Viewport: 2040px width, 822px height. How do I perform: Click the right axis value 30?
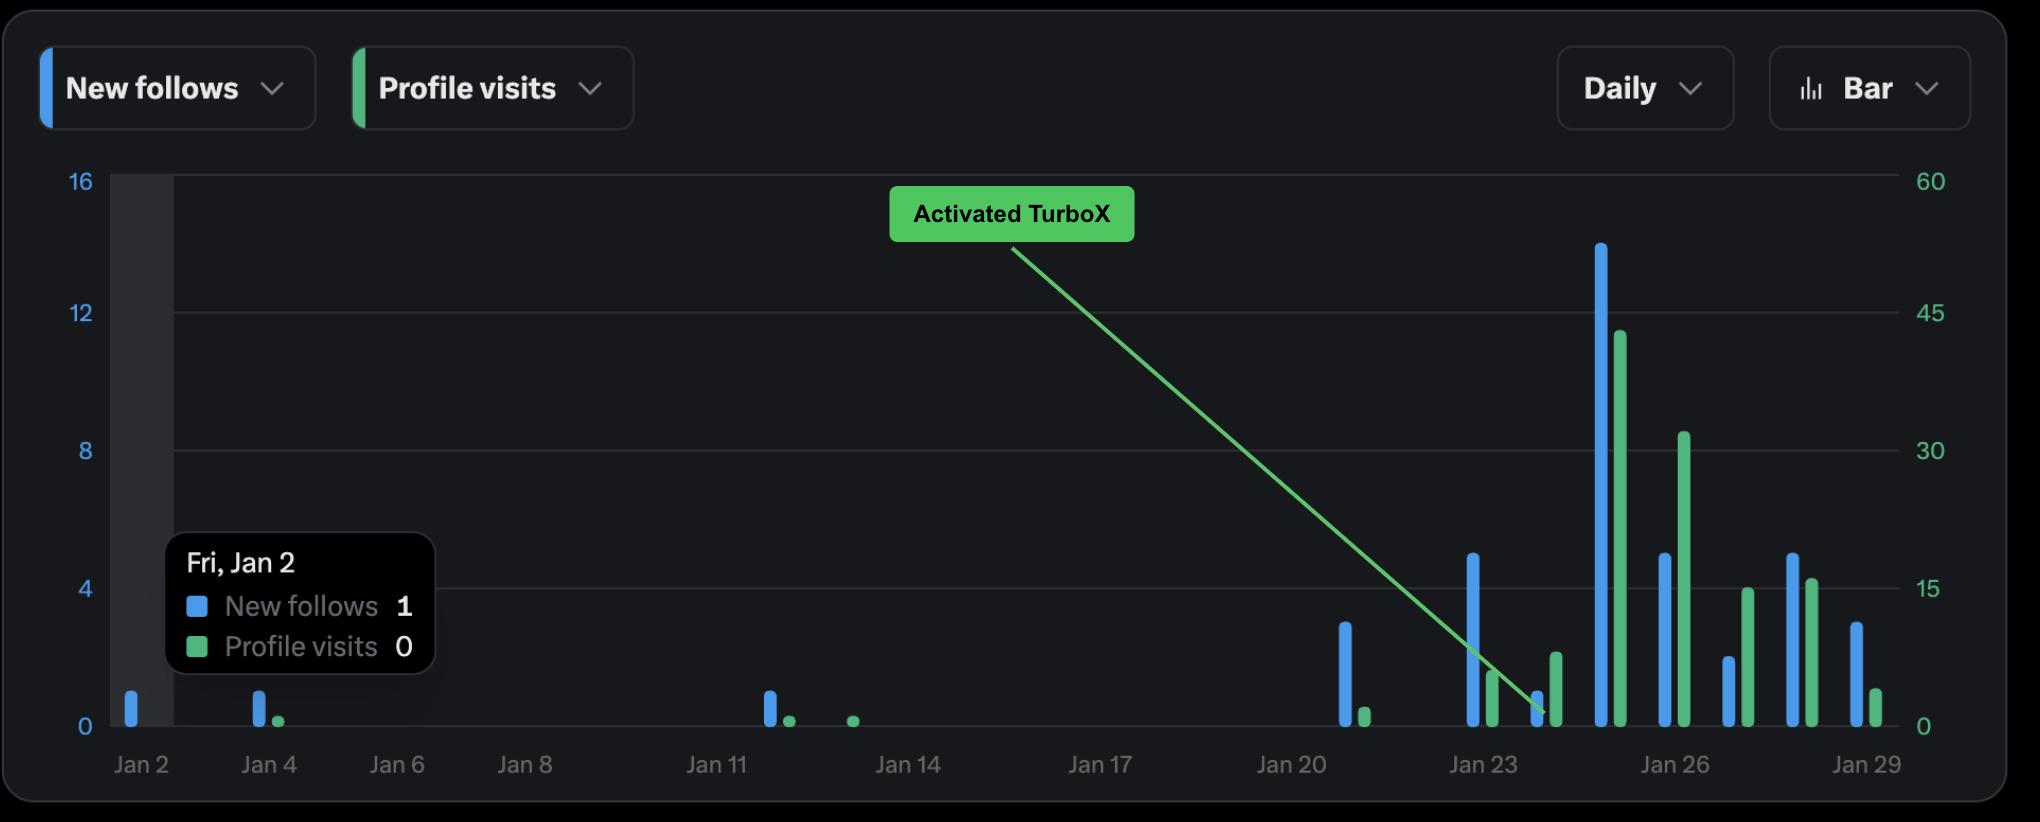pyautogui.click(x=1930, y=451)
